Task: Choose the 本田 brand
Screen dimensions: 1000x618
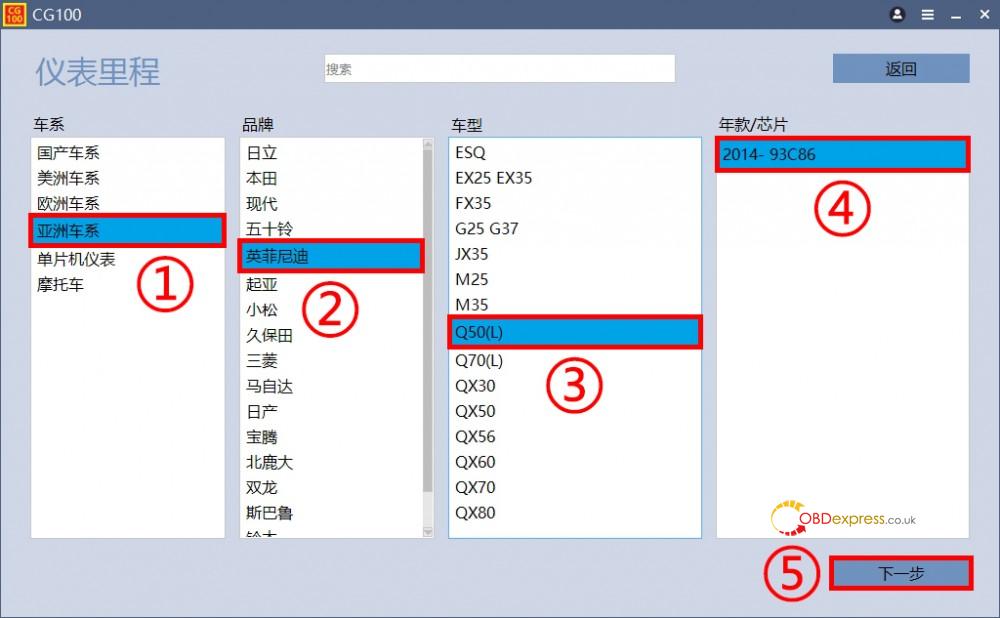Action: coord(332,179)
